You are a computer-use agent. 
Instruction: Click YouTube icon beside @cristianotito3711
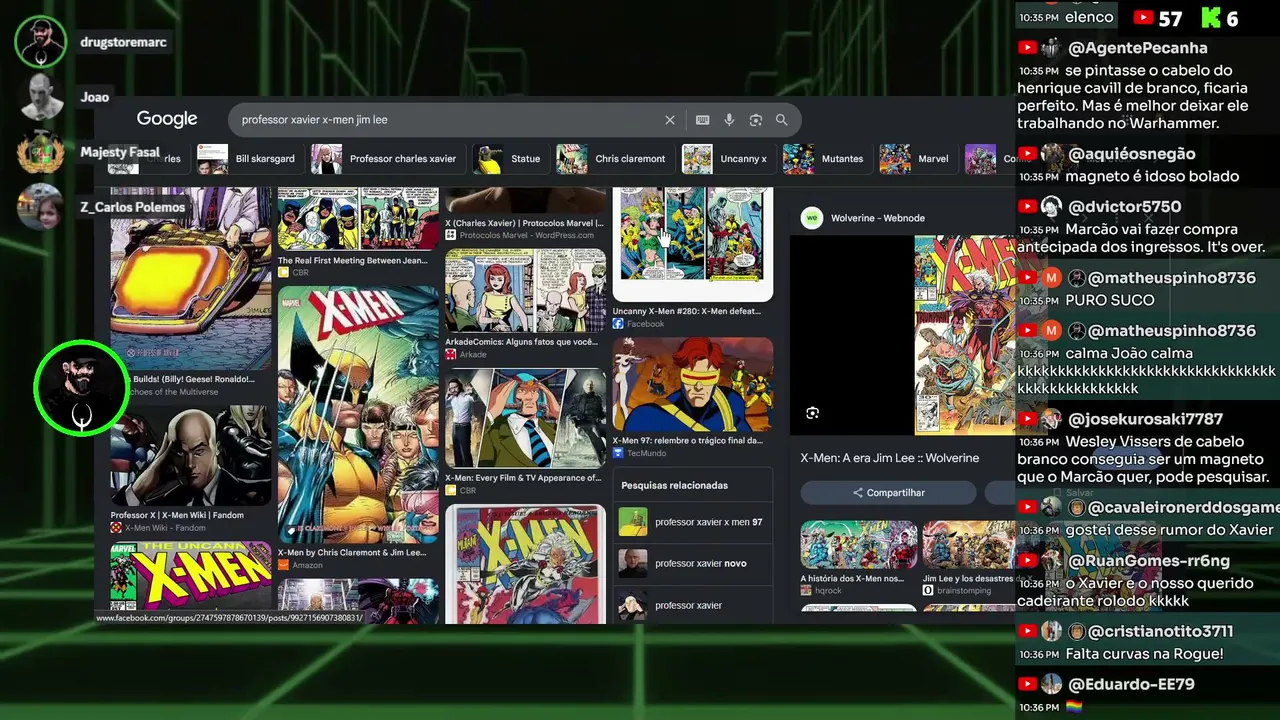(x=1027, y=631)
